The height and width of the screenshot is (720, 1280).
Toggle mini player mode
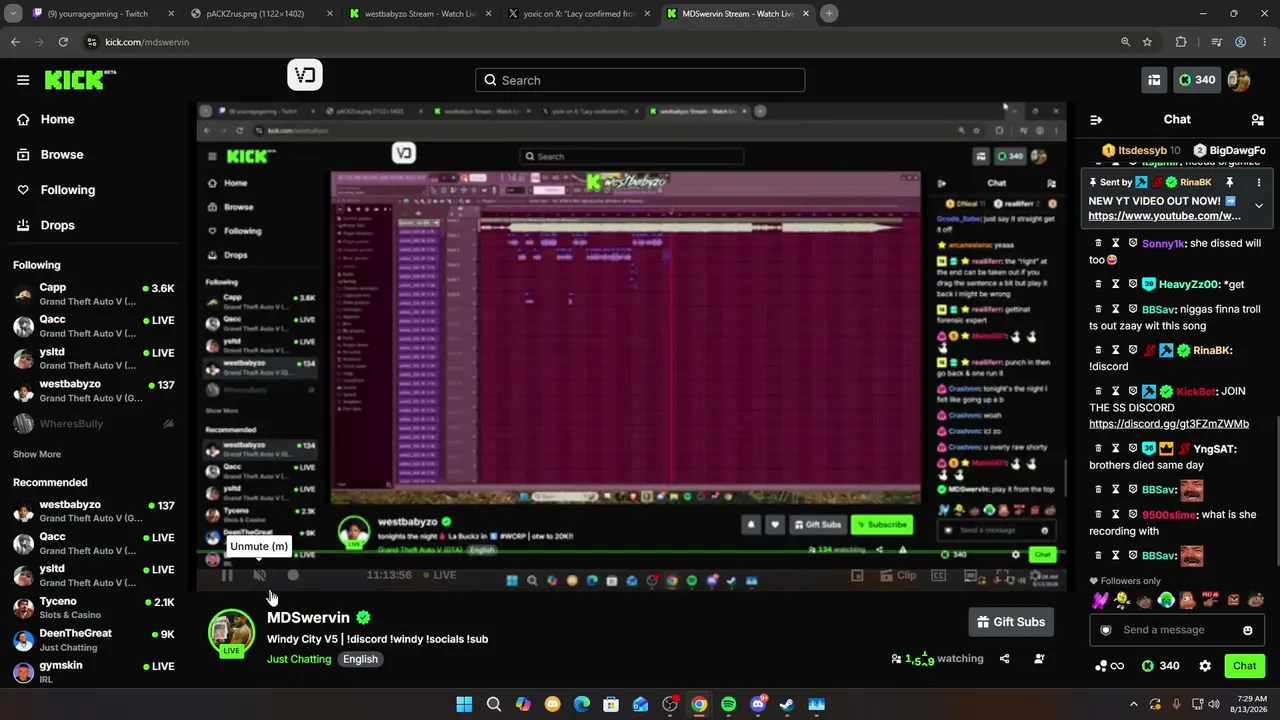[857, 575]
